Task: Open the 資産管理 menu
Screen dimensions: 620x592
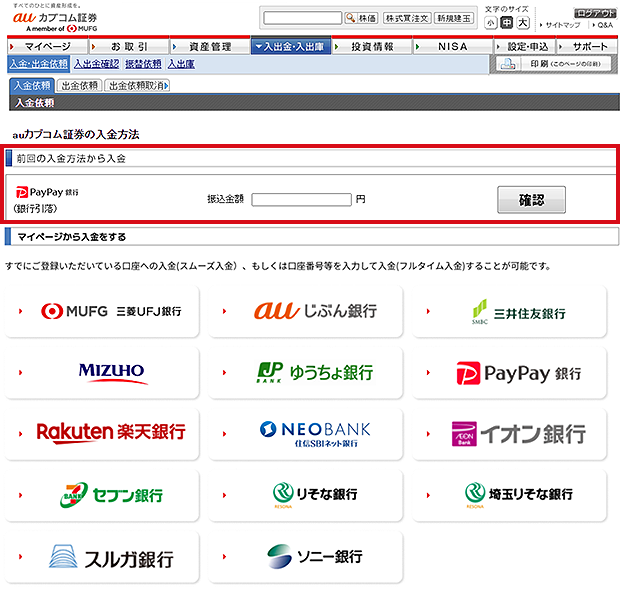Action: 210,46
